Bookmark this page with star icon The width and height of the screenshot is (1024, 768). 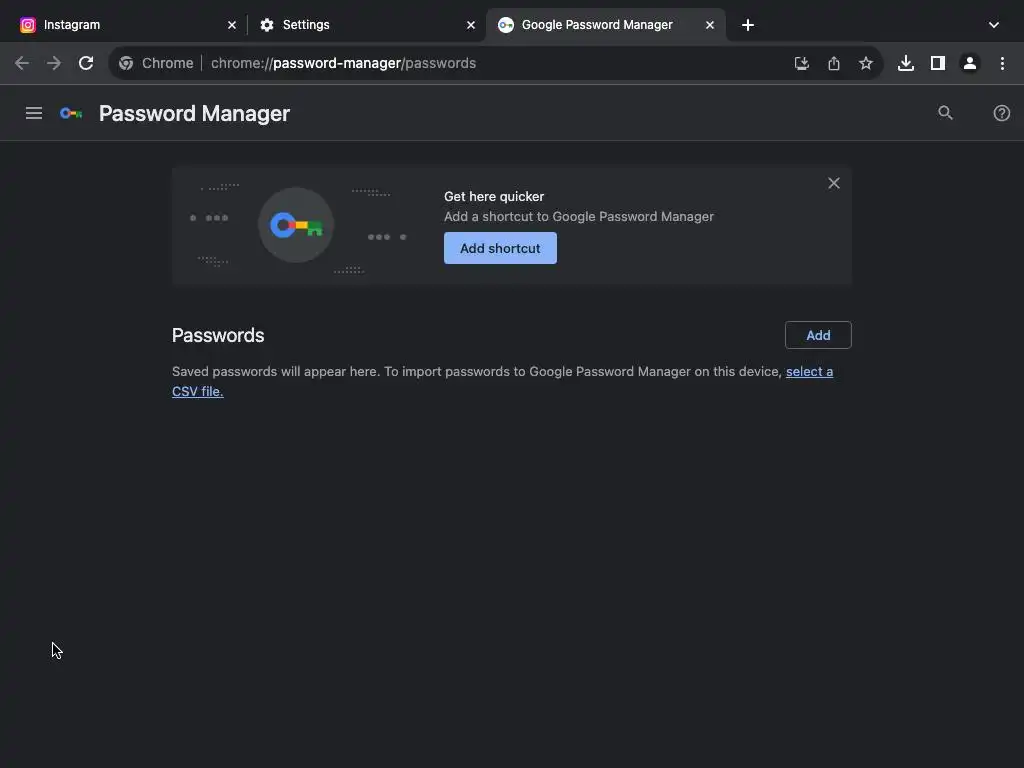point(865,63)
